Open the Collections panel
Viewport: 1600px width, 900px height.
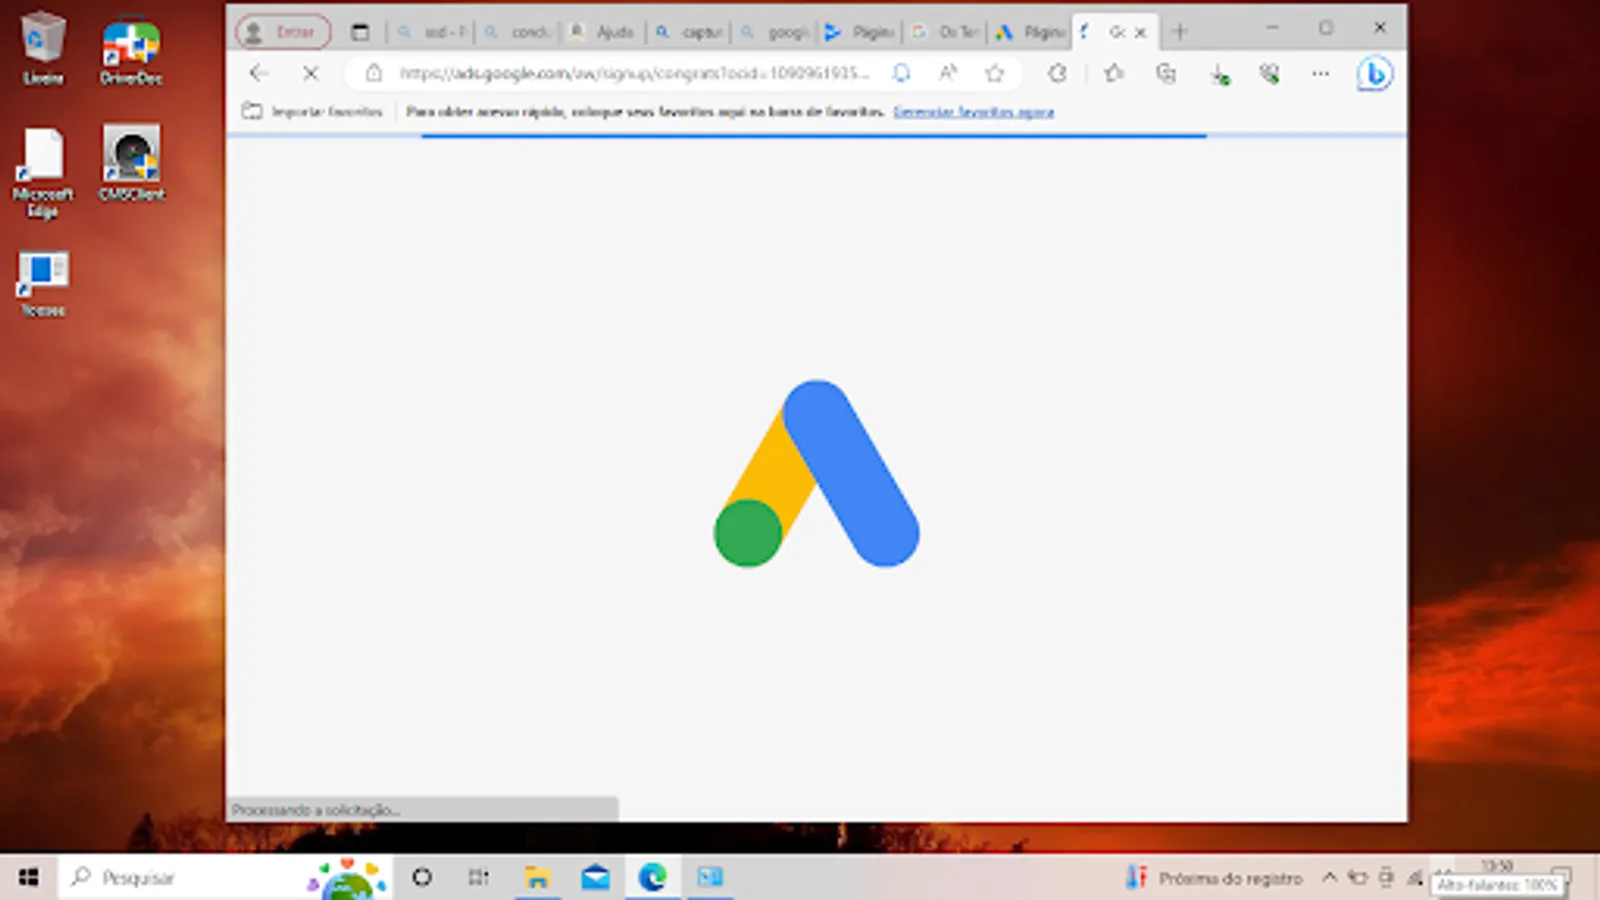[x=1166, y=73]
